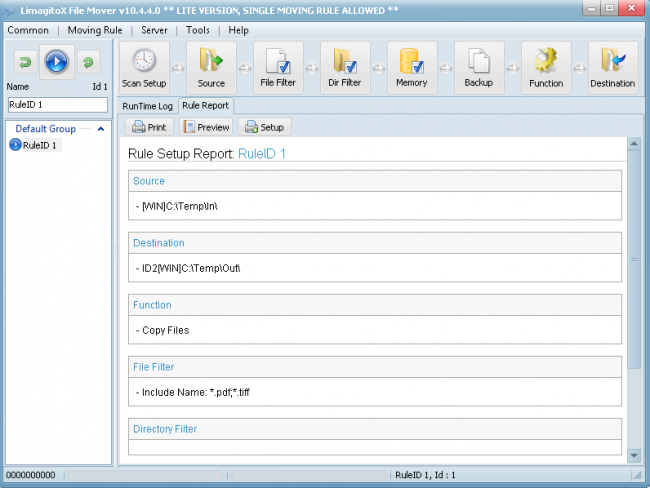Viewport: 650px width, 488px height.
Task: Open the Memory database settings
Action: [x=412, y=67]
